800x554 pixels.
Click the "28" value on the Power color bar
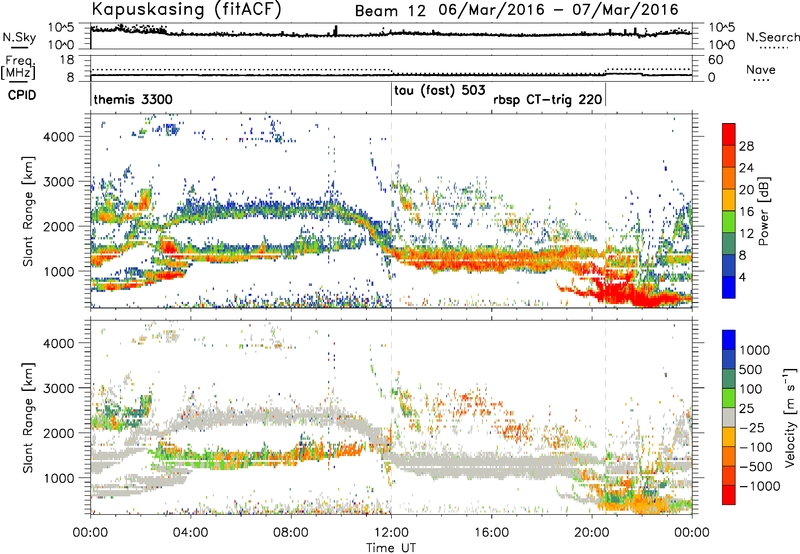[746, 146]
